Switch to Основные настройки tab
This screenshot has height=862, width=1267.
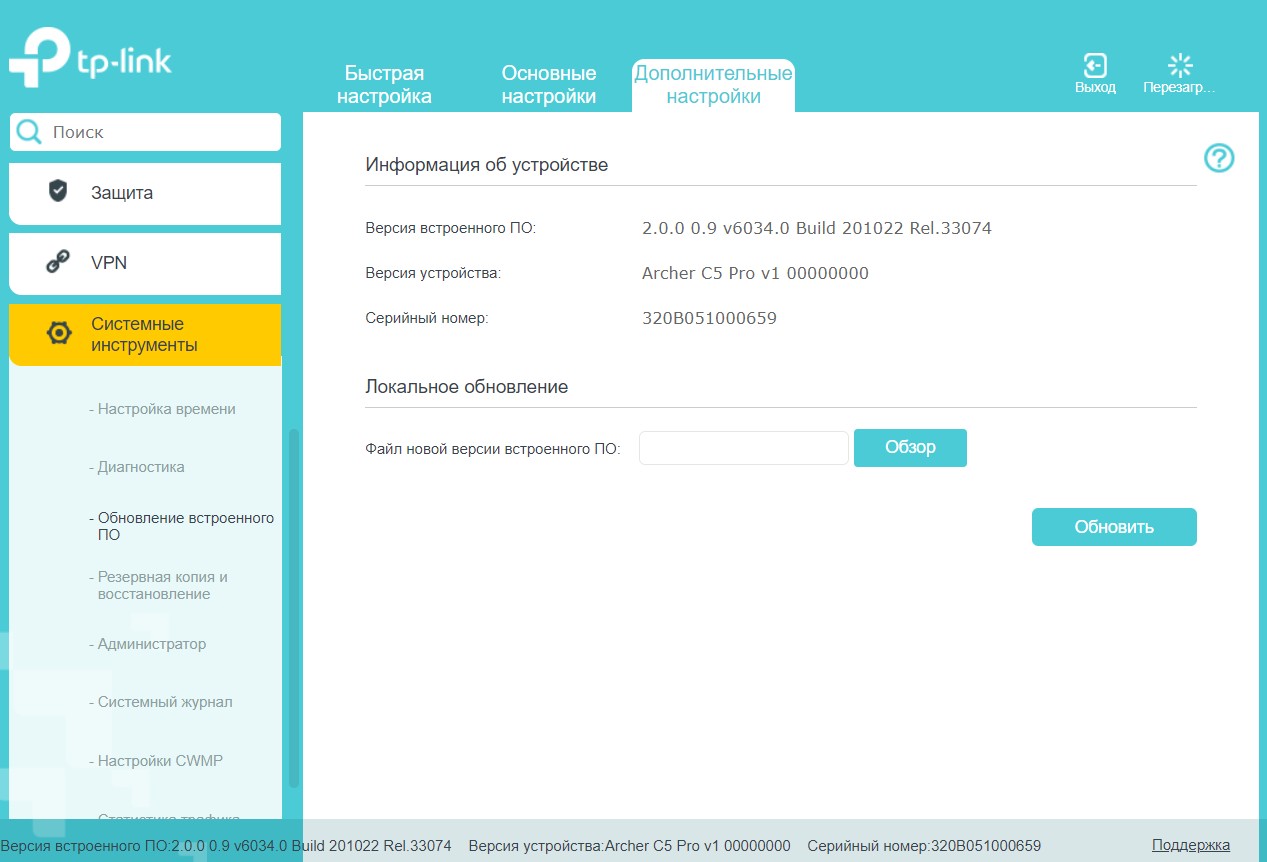click(x=549, y=85)
